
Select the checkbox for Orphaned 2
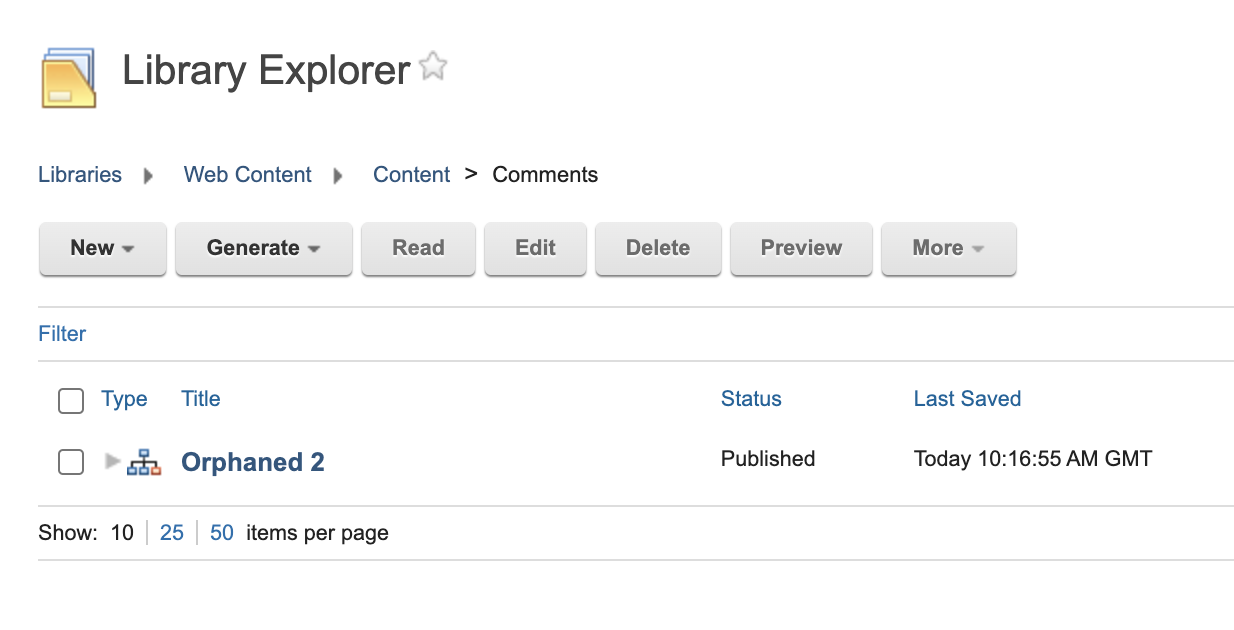70,461
